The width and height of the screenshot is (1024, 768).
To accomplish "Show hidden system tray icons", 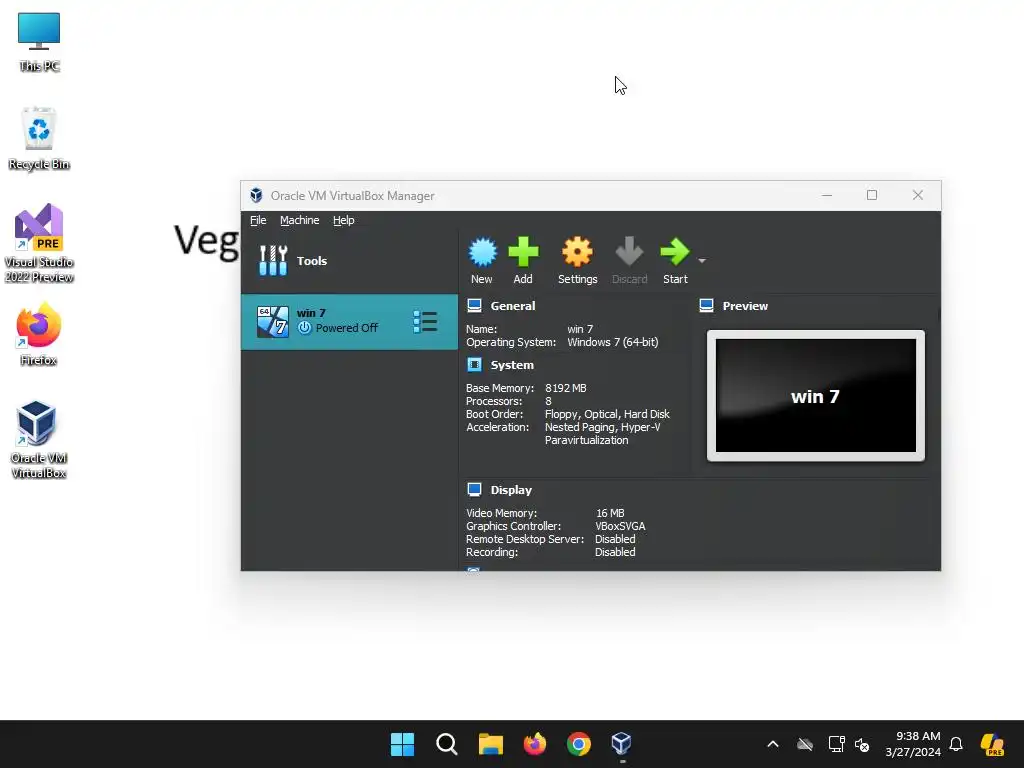I will click(x=773, y=744).
